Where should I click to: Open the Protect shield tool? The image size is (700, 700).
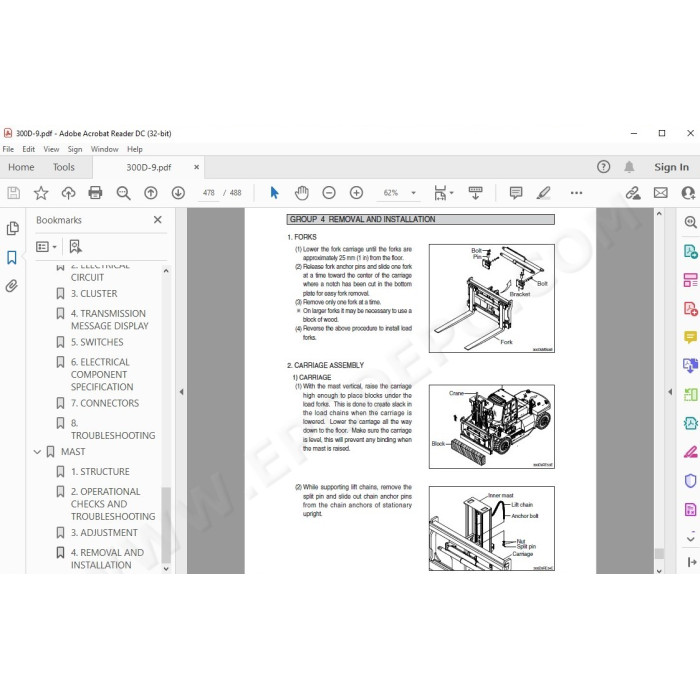point(690,481)
